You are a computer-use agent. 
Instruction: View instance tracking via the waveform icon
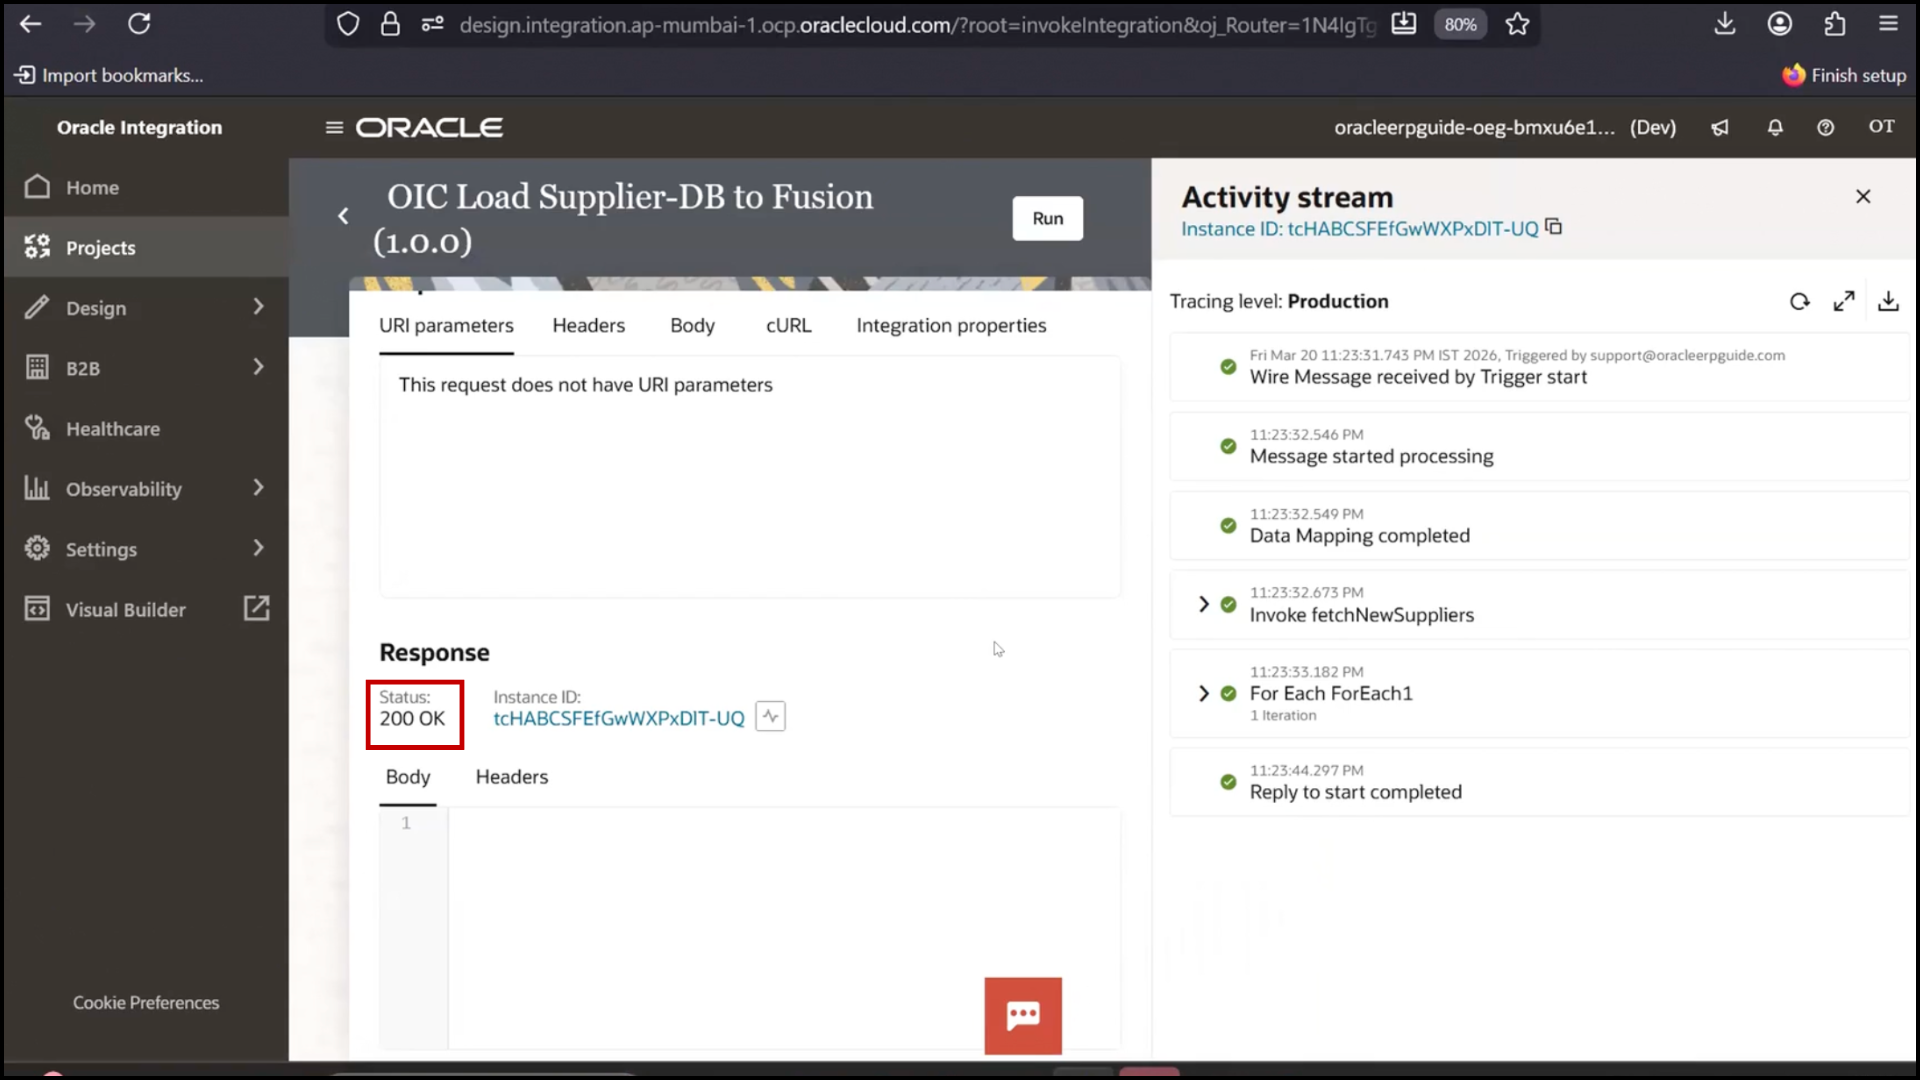coord(769,716)
